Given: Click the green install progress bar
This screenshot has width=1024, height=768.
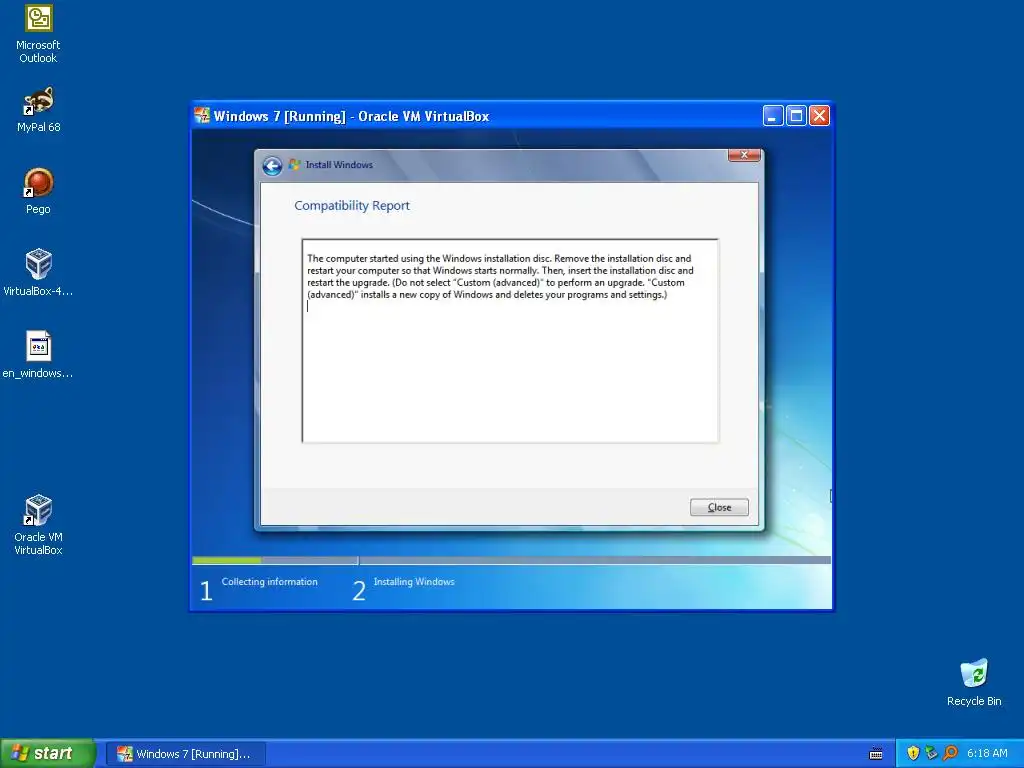Looking at the screenshot, I should coord(227,560).
